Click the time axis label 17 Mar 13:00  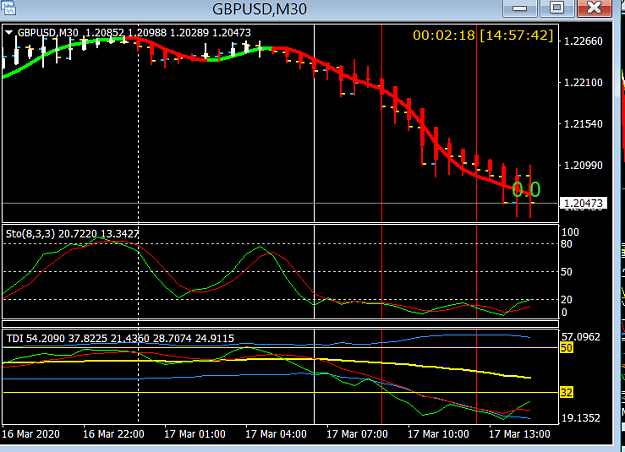[x=519, y=434]
